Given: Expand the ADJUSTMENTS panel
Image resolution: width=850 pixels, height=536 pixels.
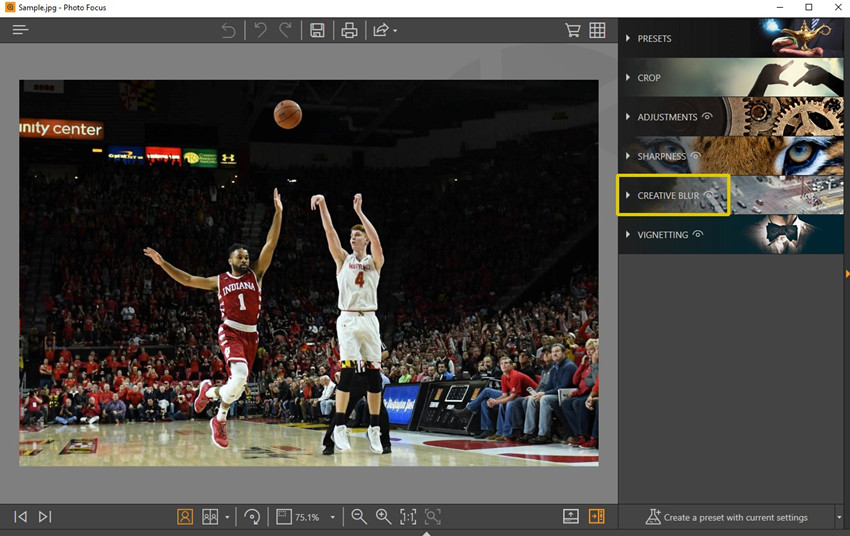Looking at the screenshot, I should tap(731, 117).
